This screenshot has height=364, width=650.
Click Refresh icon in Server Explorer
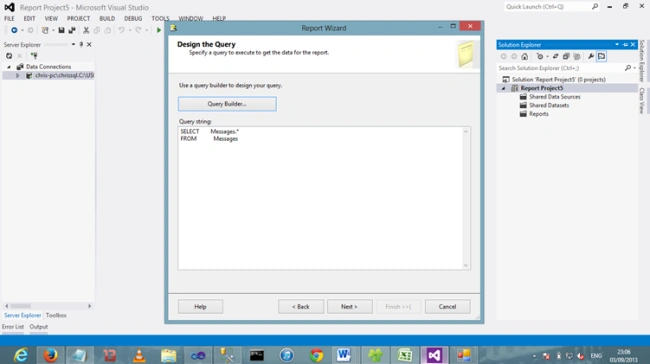tap(9, 56)
